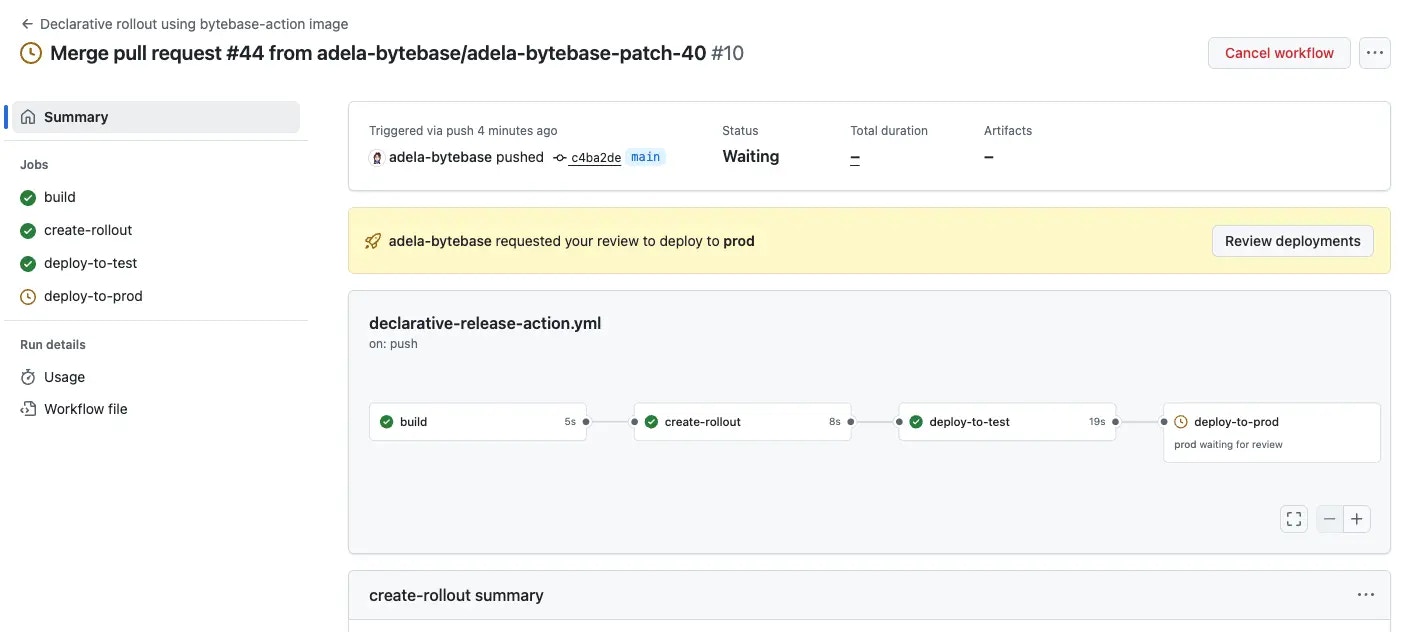Select Usage under Run details
Viewport: 1408px width, 632px height.
coord(63,377)
